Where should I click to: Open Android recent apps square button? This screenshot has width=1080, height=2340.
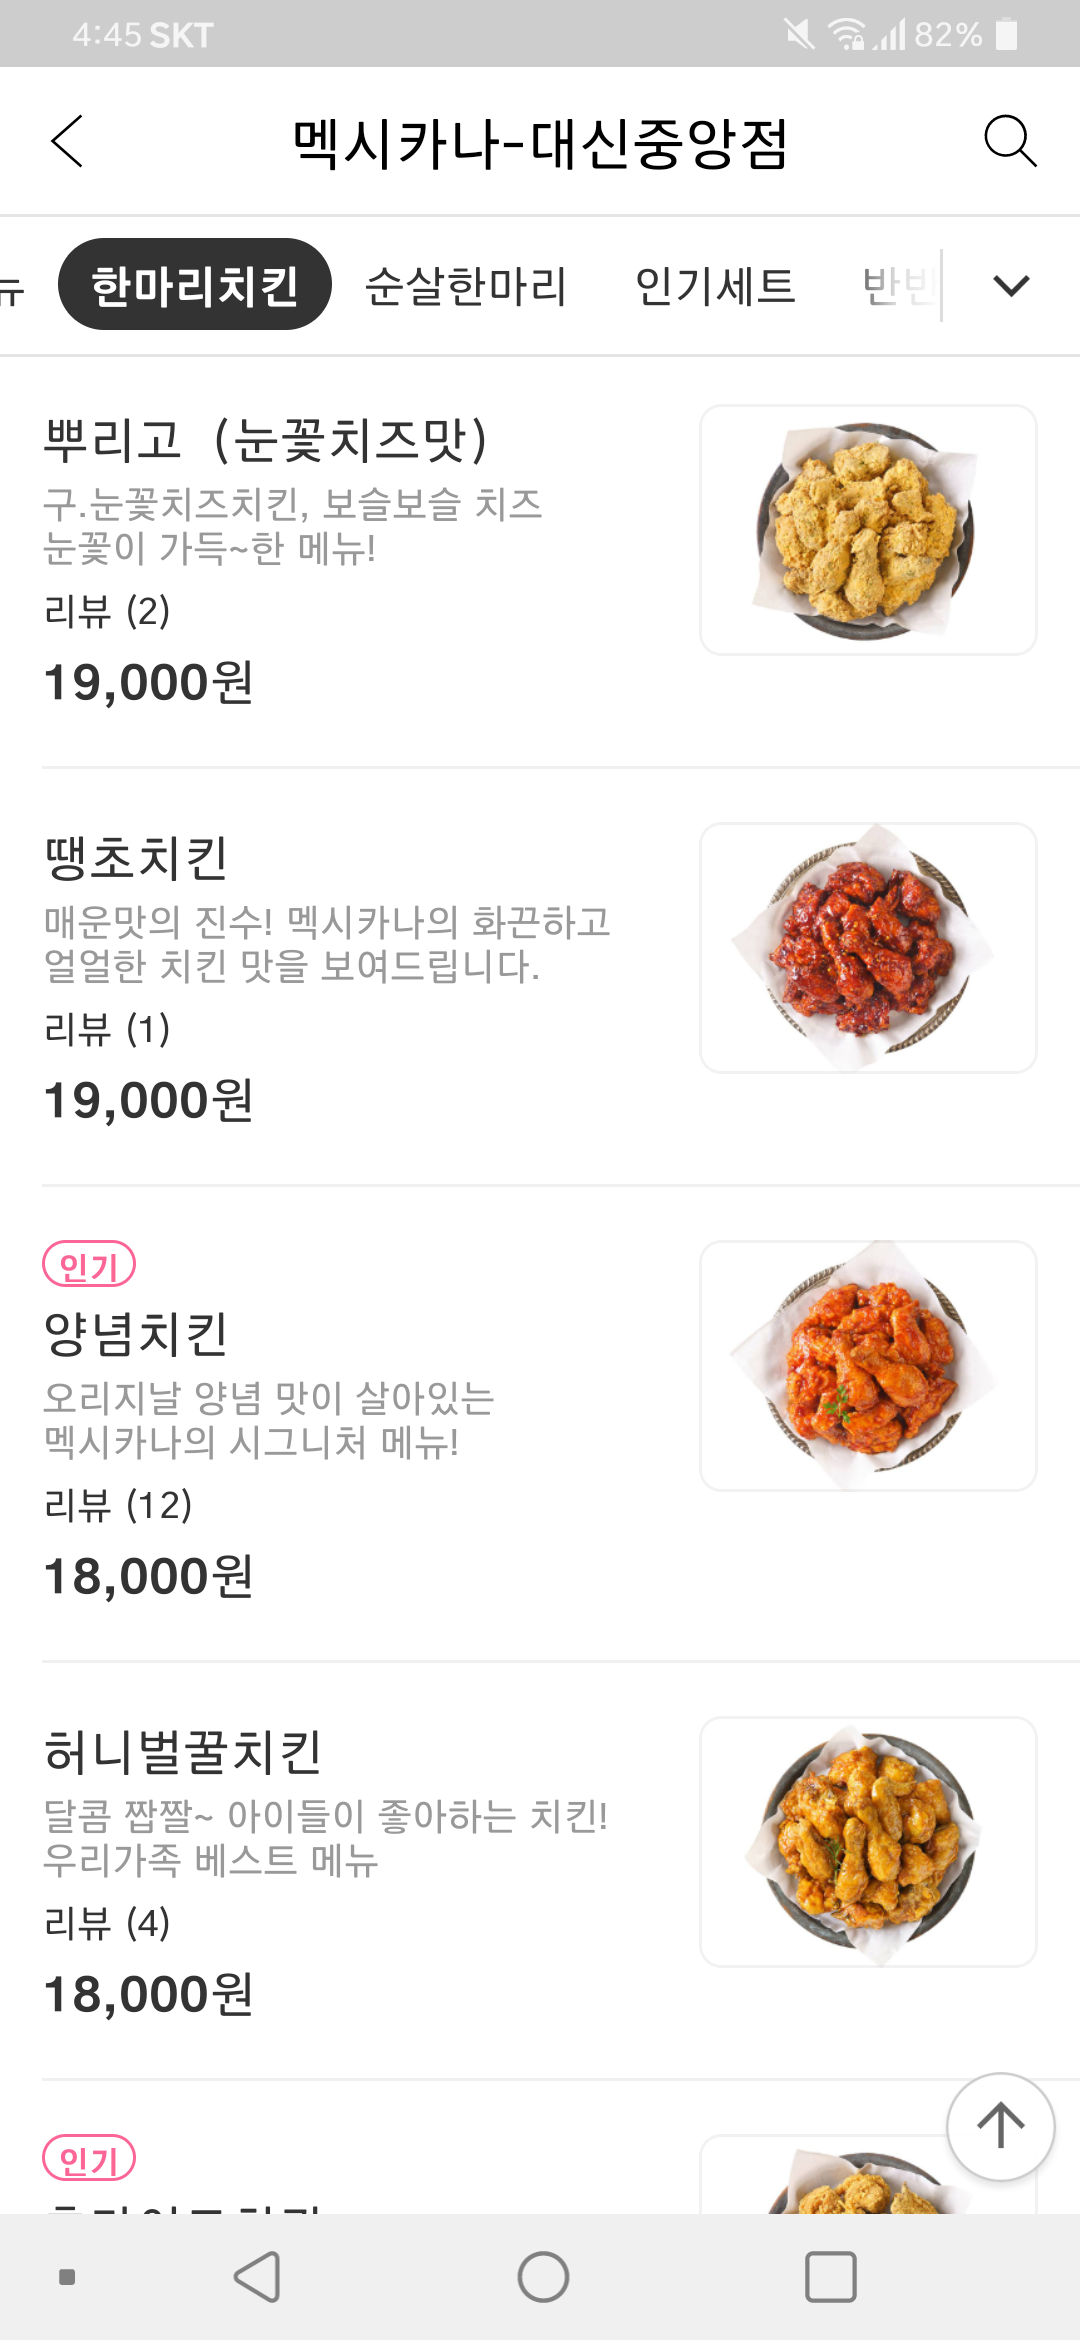click(830, 2277)
